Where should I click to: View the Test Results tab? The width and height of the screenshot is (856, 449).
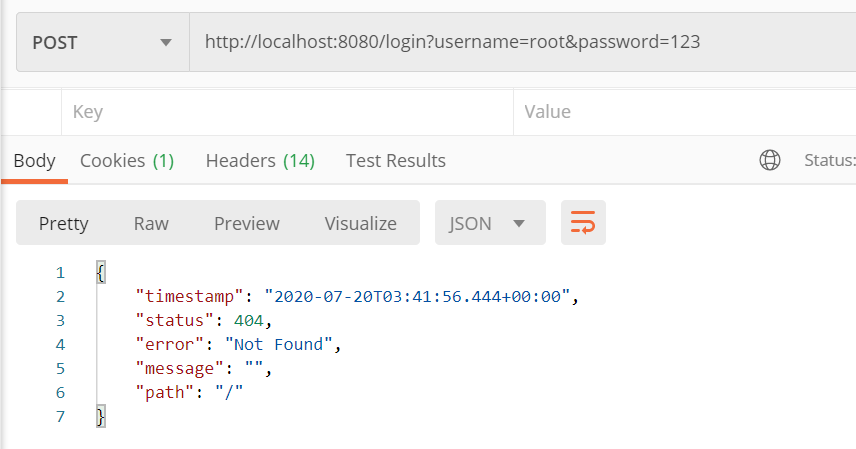point(396,161)
